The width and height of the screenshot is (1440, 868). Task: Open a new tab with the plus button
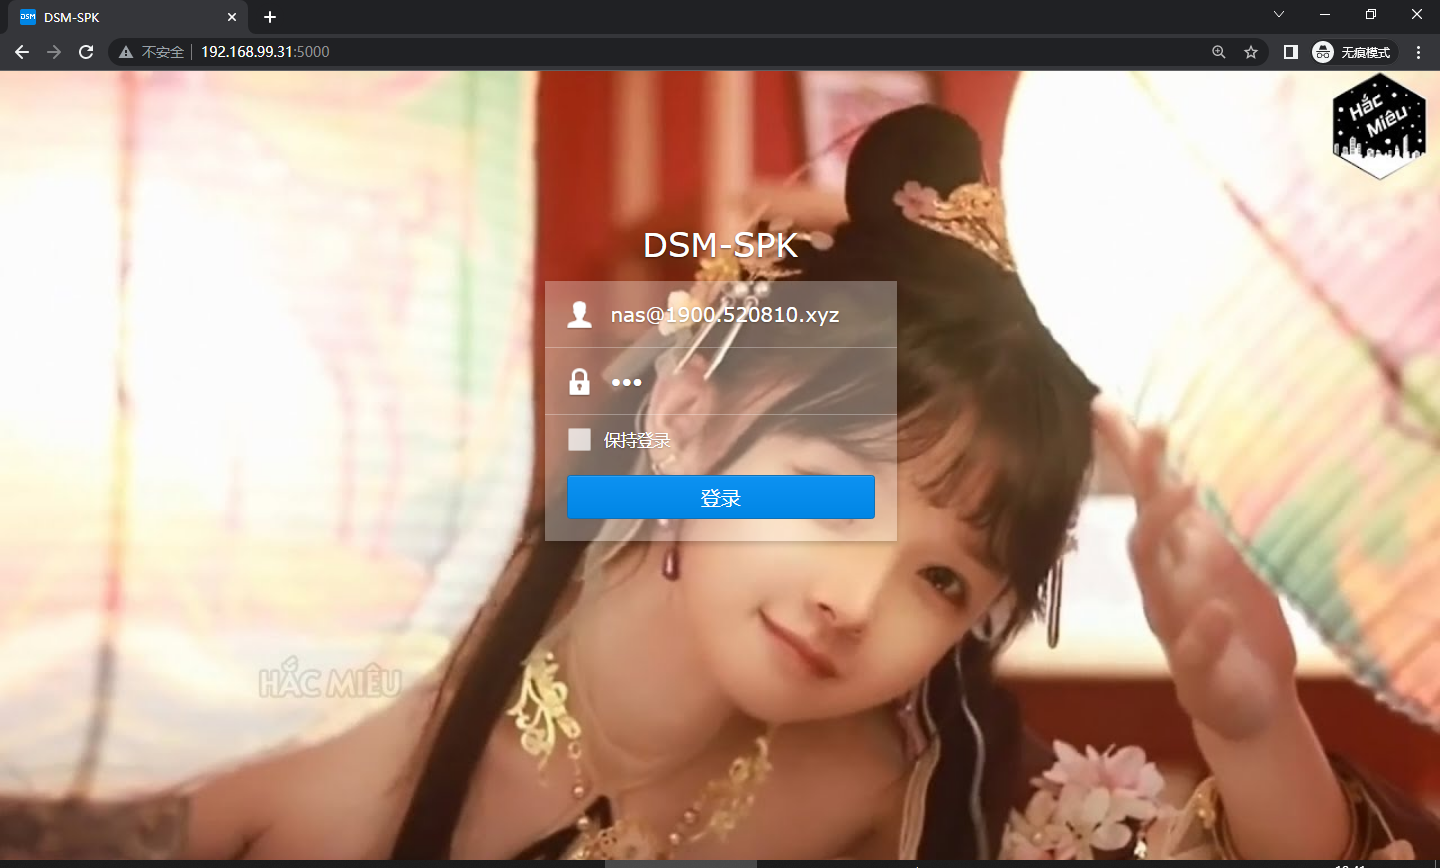click(x=270, y=17)
